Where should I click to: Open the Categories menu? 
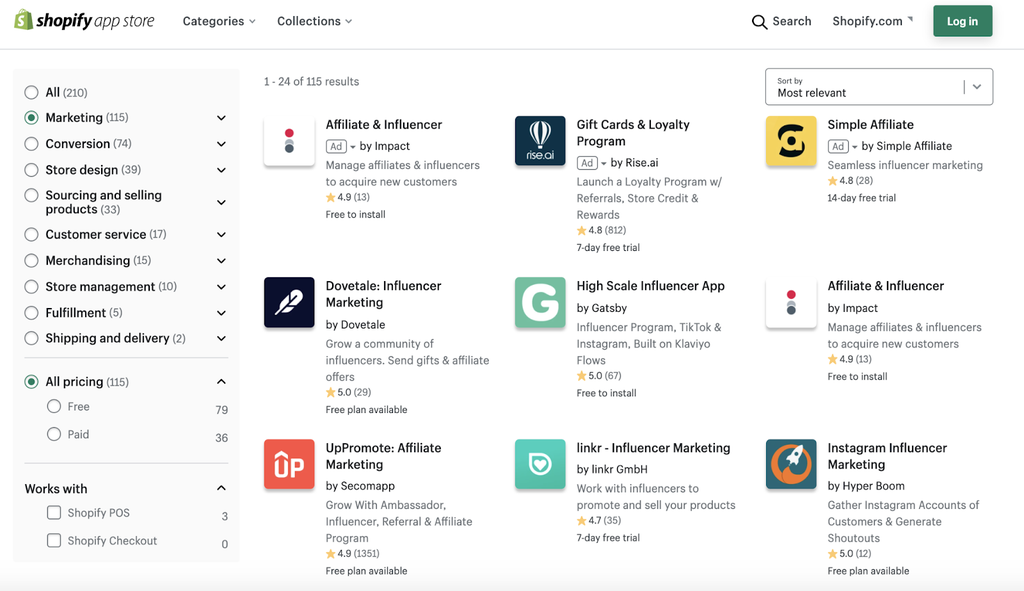(x=219, y=21)
